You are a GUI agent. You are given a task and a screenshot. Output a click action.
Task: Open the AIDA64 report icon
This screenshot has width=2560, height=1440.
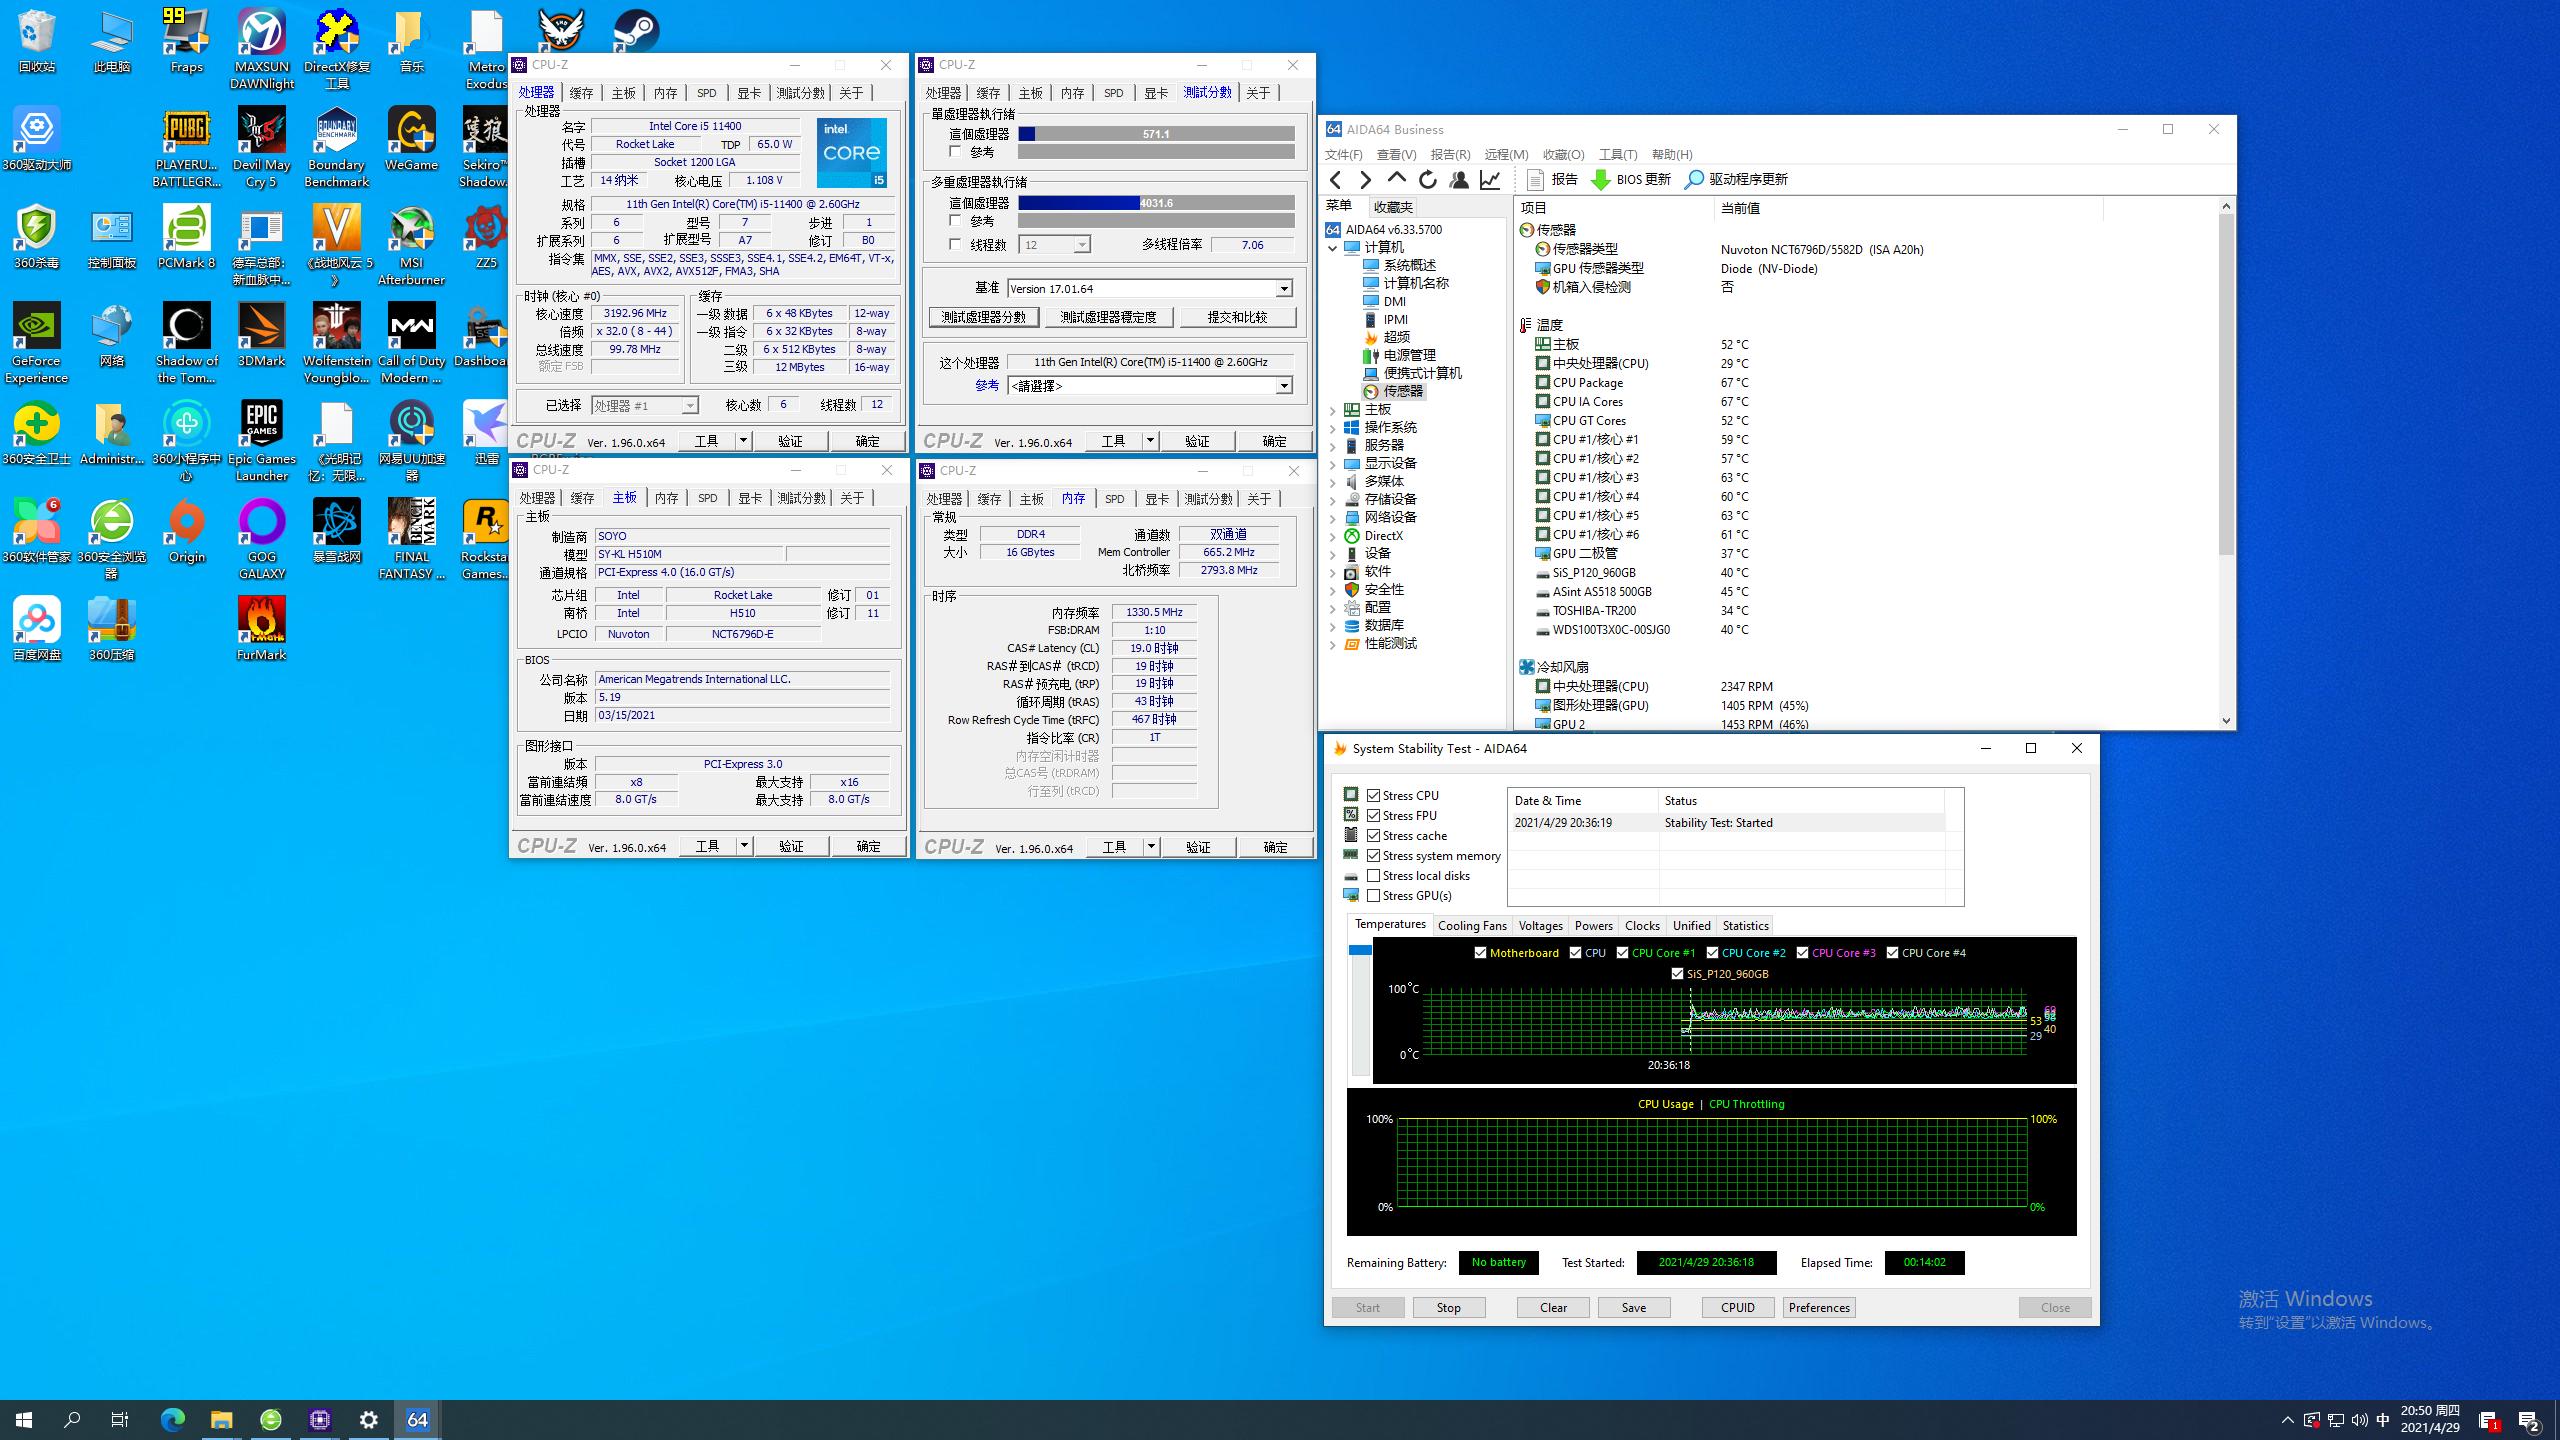(x=1537, y=179)
